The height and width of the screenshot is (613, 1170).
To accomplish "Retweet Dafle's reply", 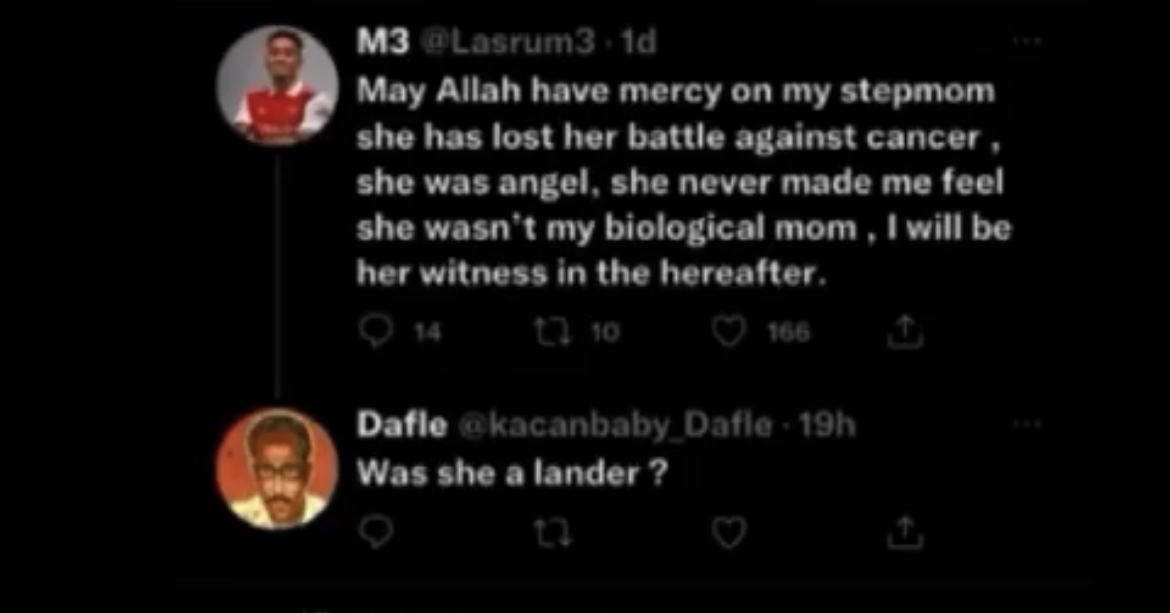I will (553, 532).
